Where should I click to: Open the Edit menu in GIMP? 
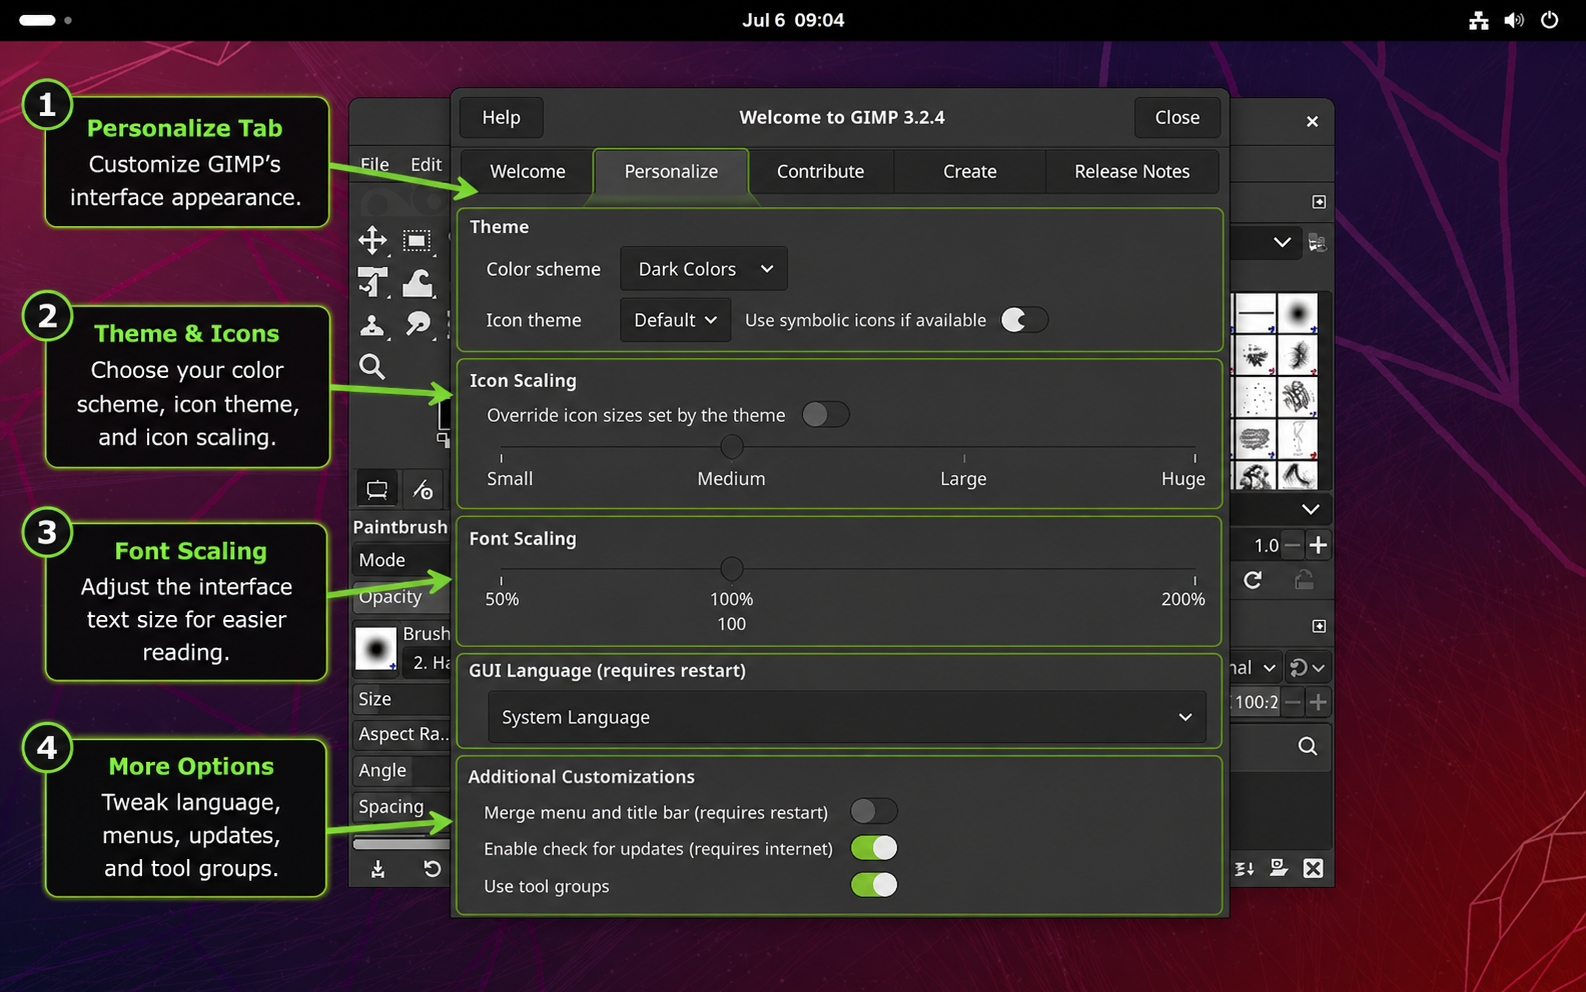coord(426,164)
